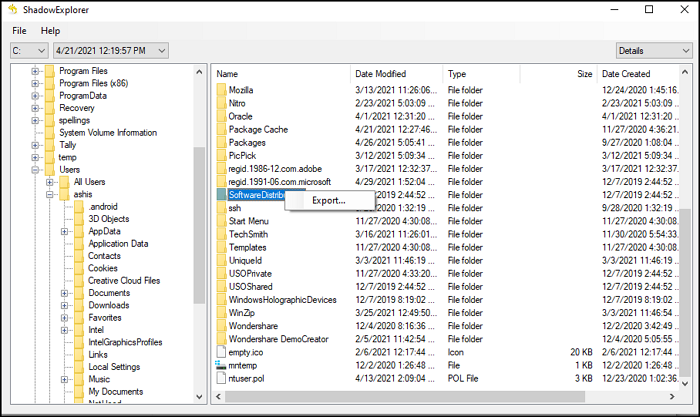
Task: Click the ntuser.pol file icon
Action: (222, 380)
